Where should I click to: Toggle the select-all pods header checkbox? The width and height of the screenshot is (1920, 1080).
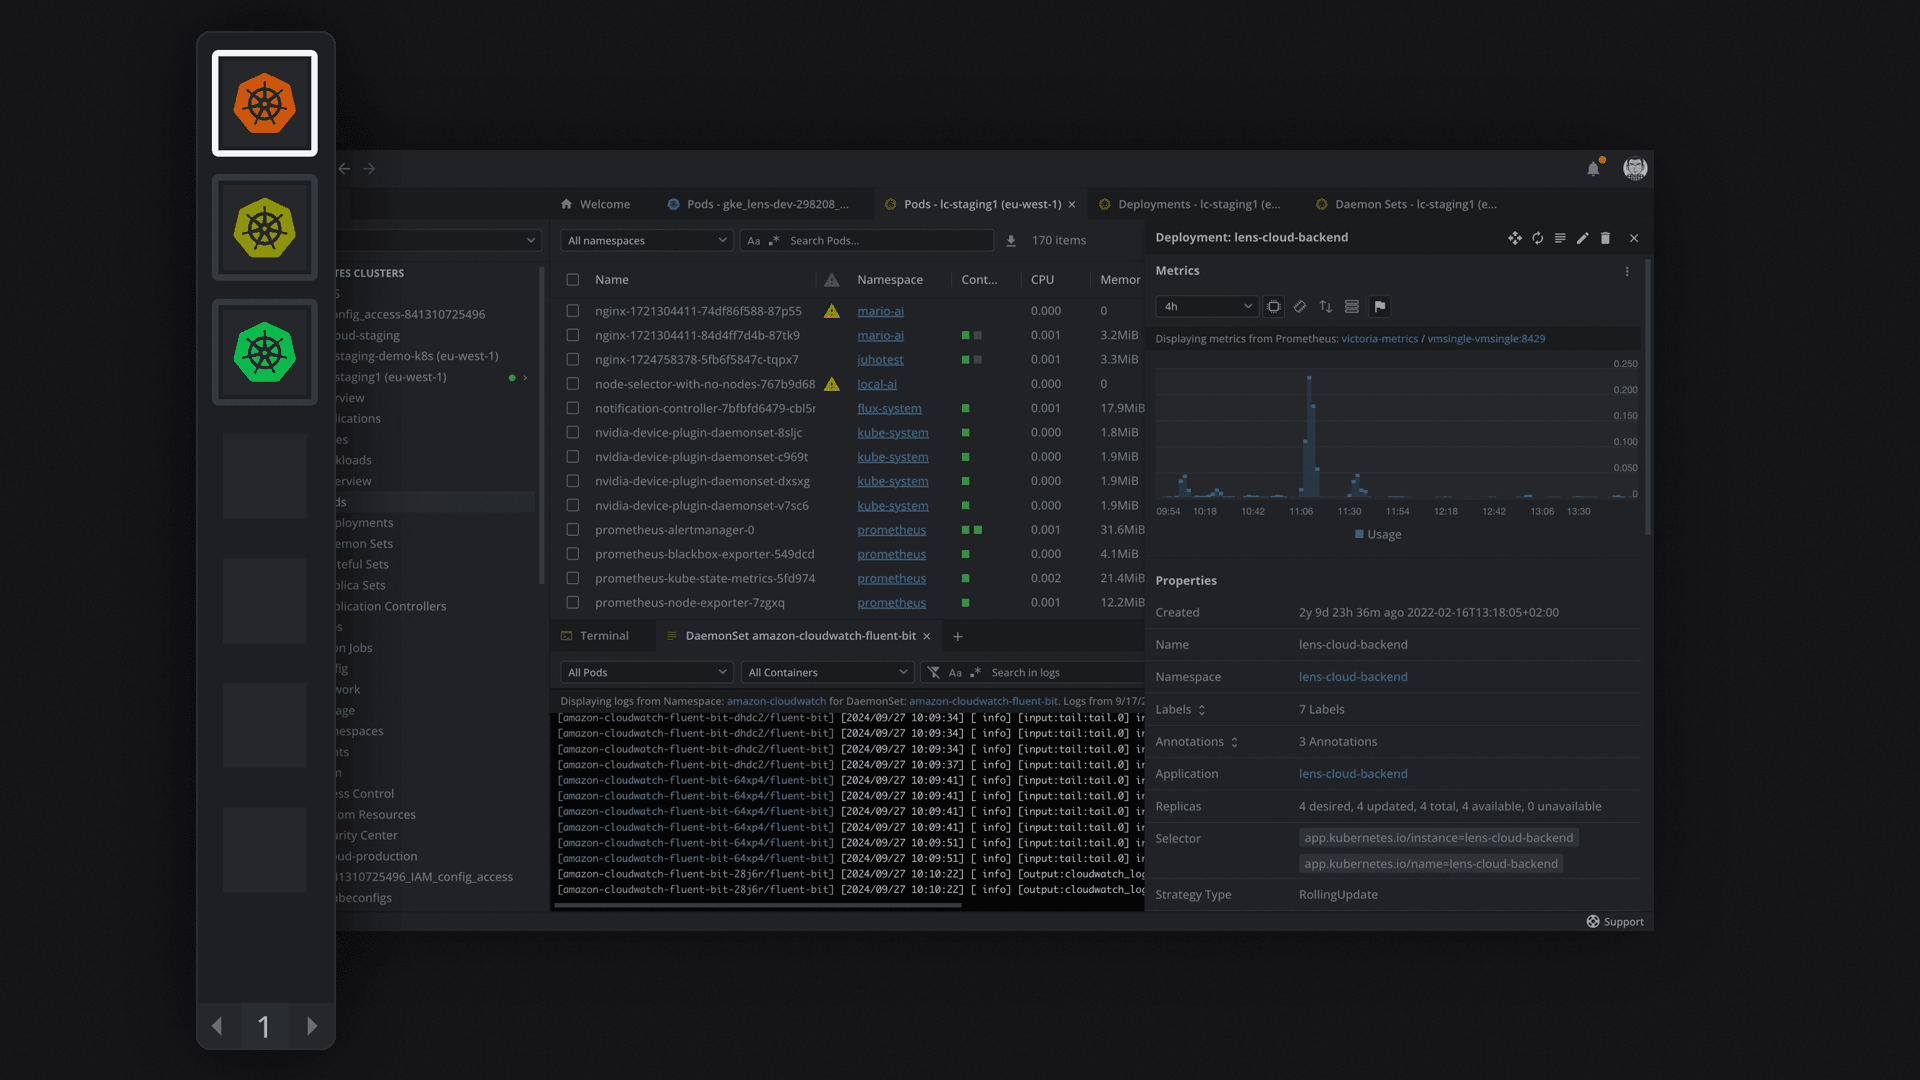click(x=573, y=280)
